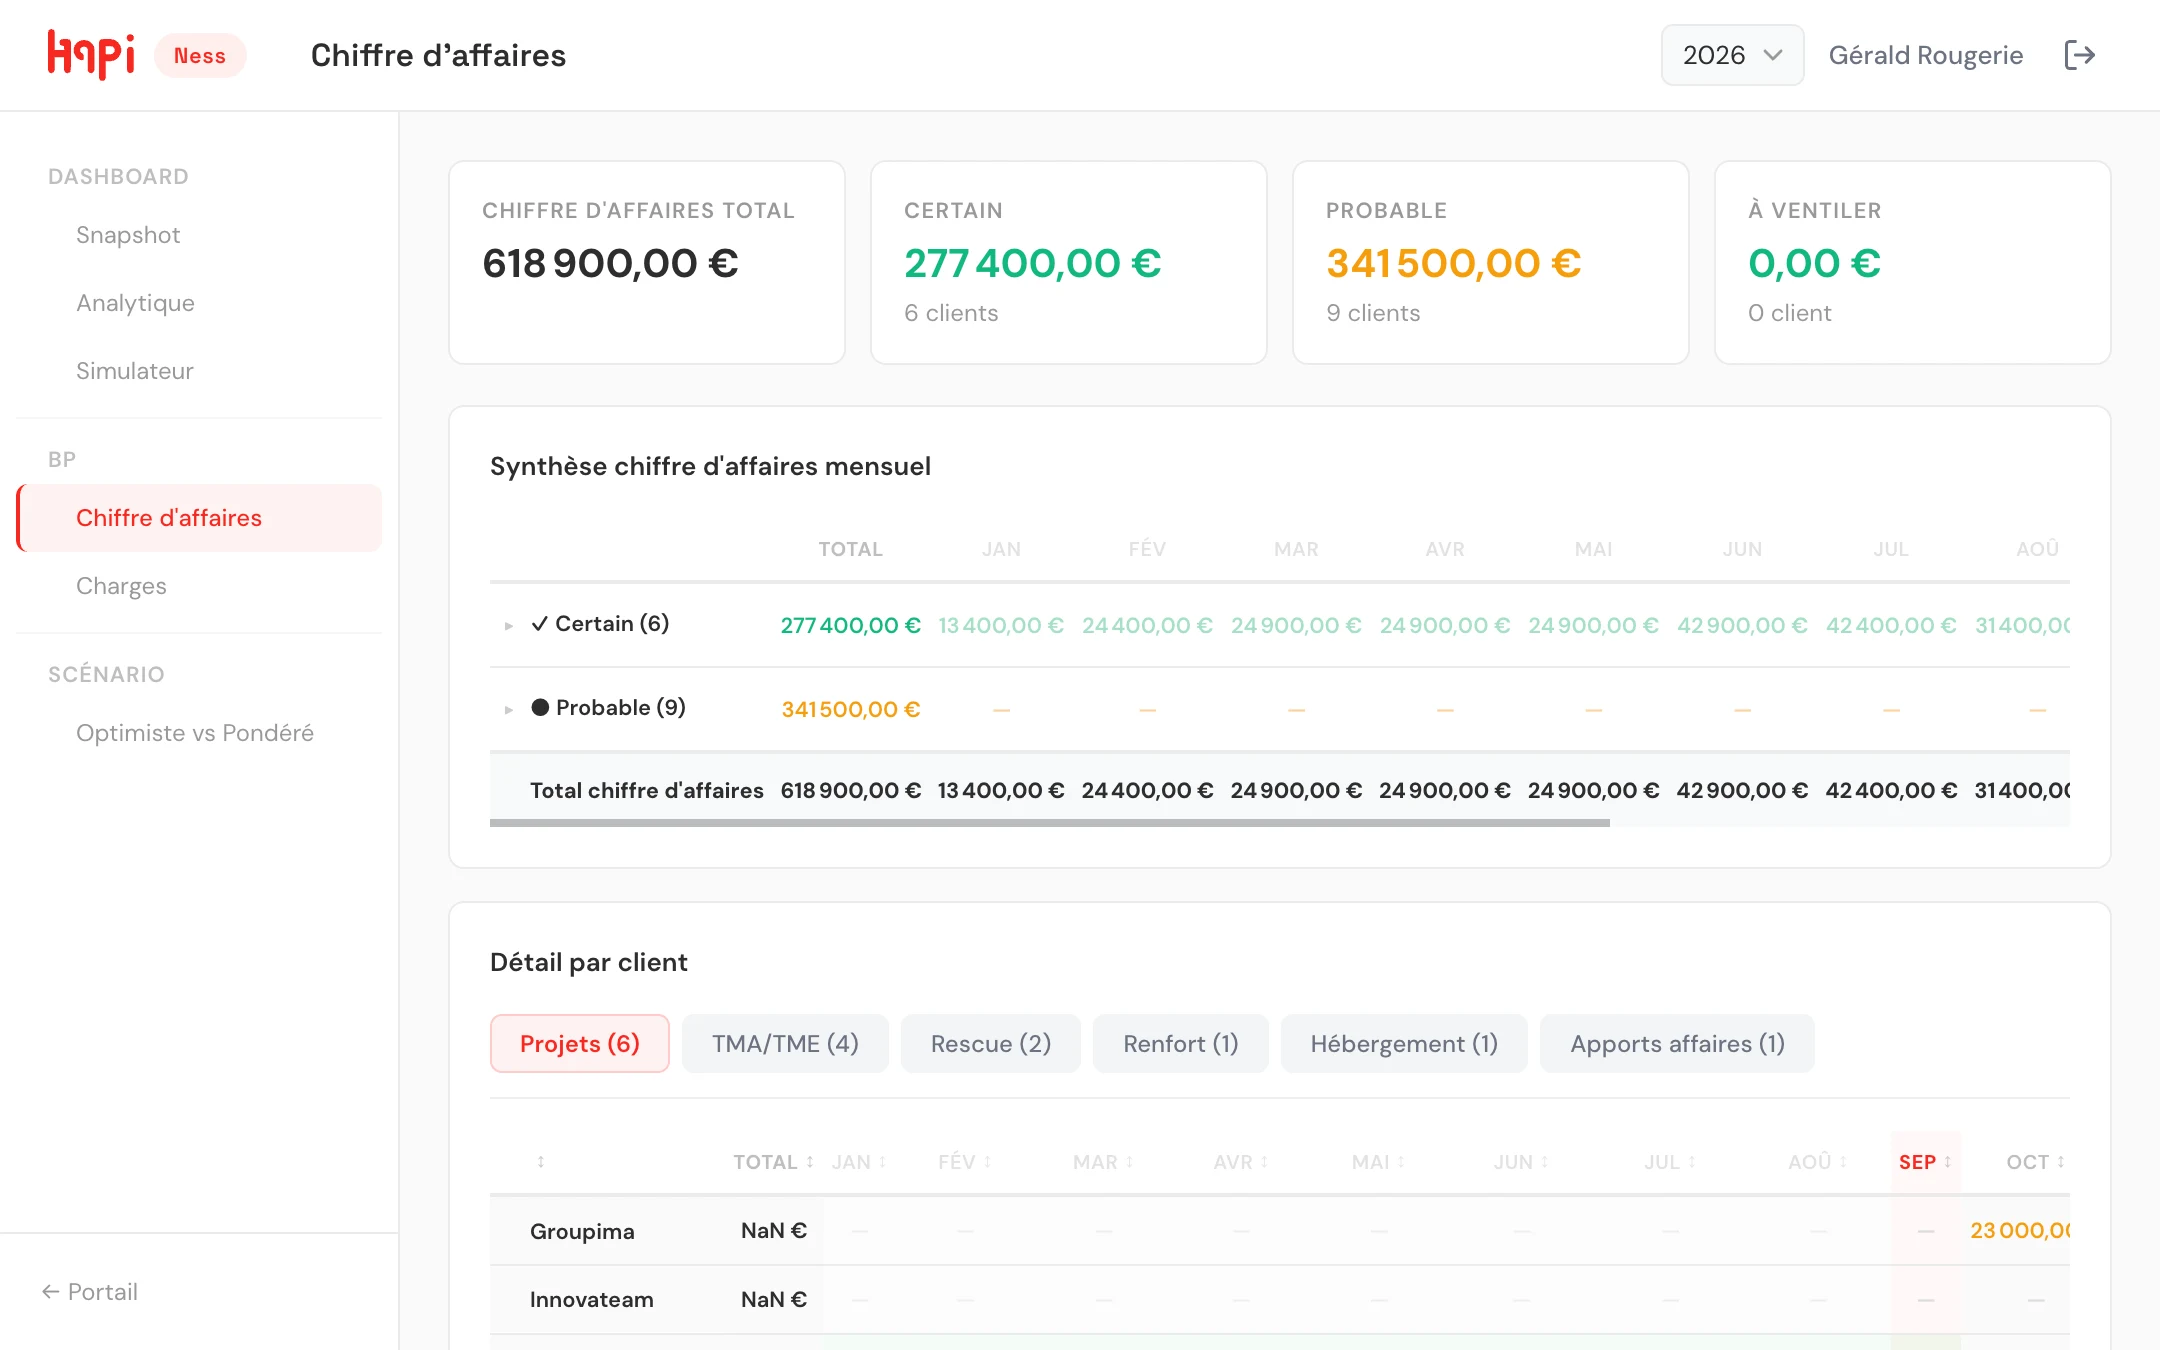
Task: Click the monthly table horizontal scrollbar
Action: [x=1050, y=823]
